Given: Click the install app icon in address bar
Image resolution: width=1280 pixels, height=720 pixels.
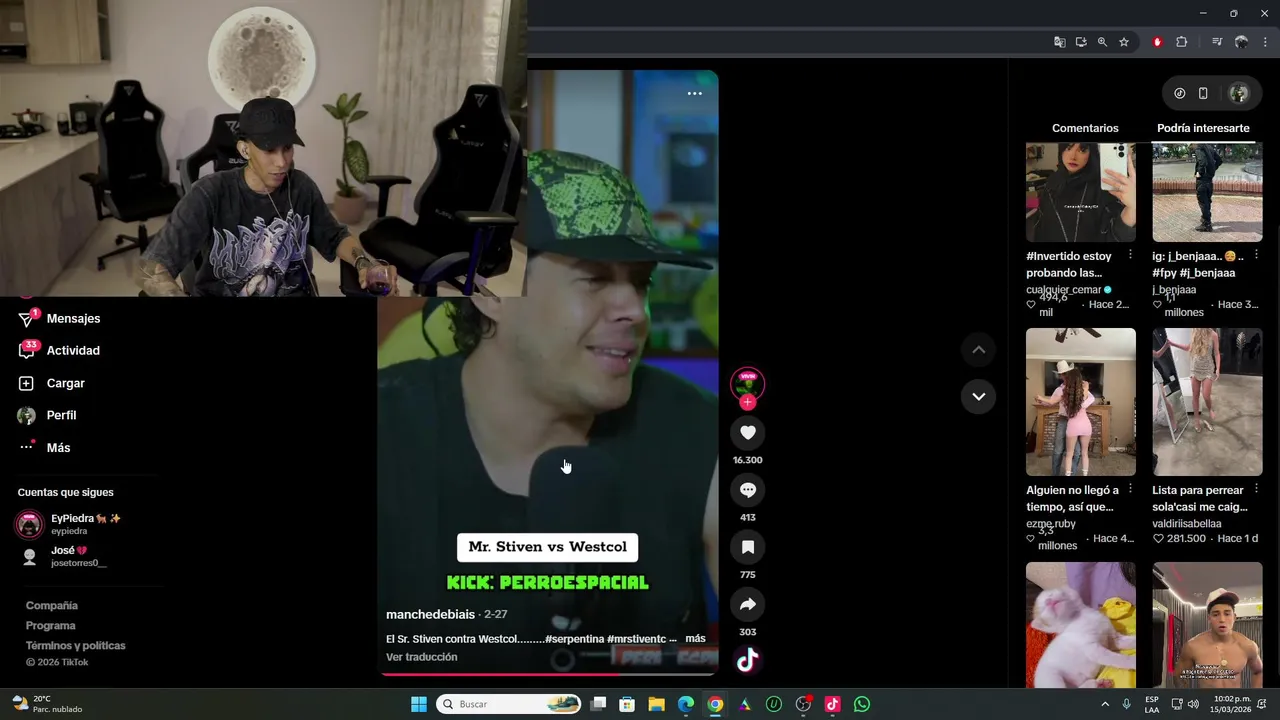Looking at the screenshot, I should click(x=1081, y=42).
